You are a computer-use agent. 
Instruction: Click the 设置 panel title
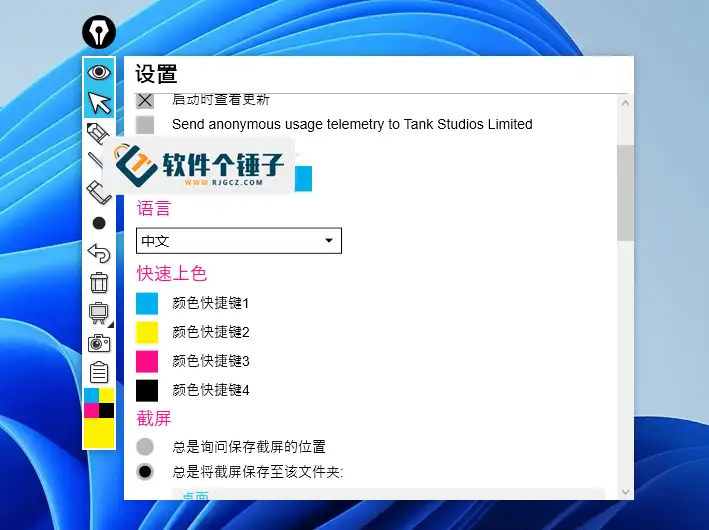coord(156,74)
